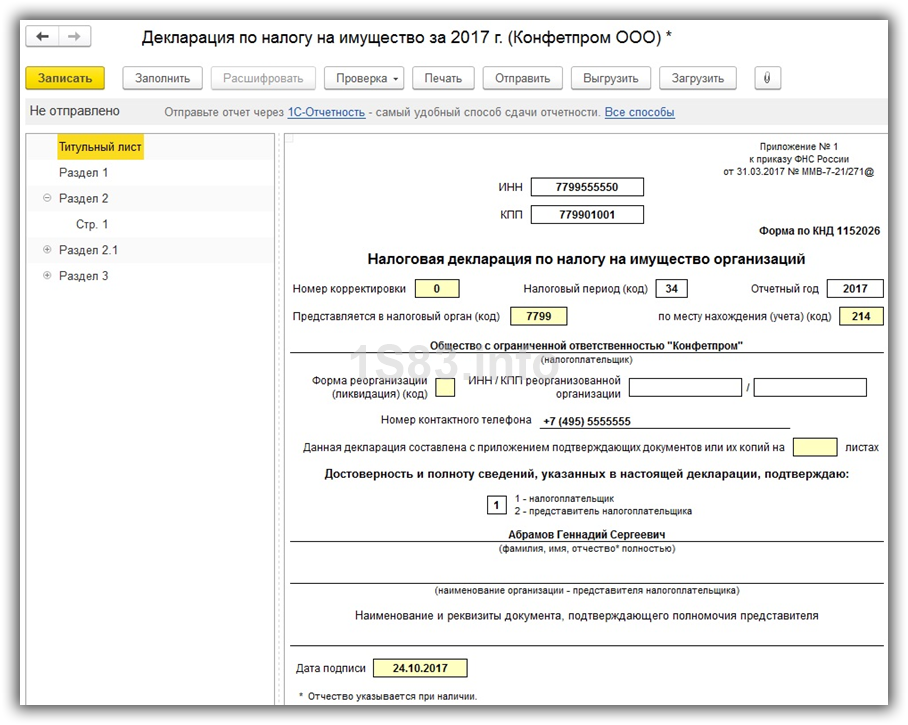Click the forward navigation arrow
This screenshot has height=725, width=908.
(74, 37)
